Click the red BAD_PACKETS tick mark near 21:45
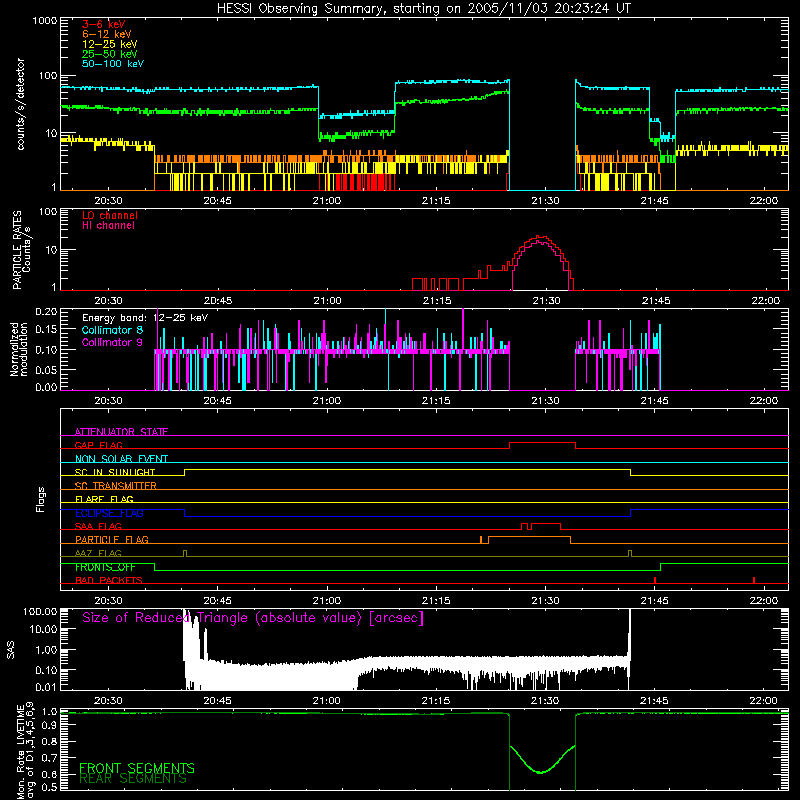800x800 pixels. coord(655,580)
